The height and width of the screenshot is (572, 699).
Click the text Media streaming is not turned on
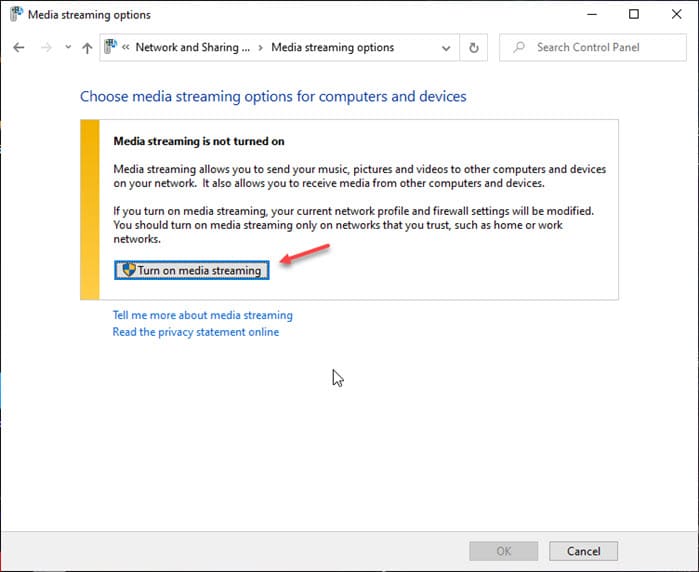[x=199, y=141]
